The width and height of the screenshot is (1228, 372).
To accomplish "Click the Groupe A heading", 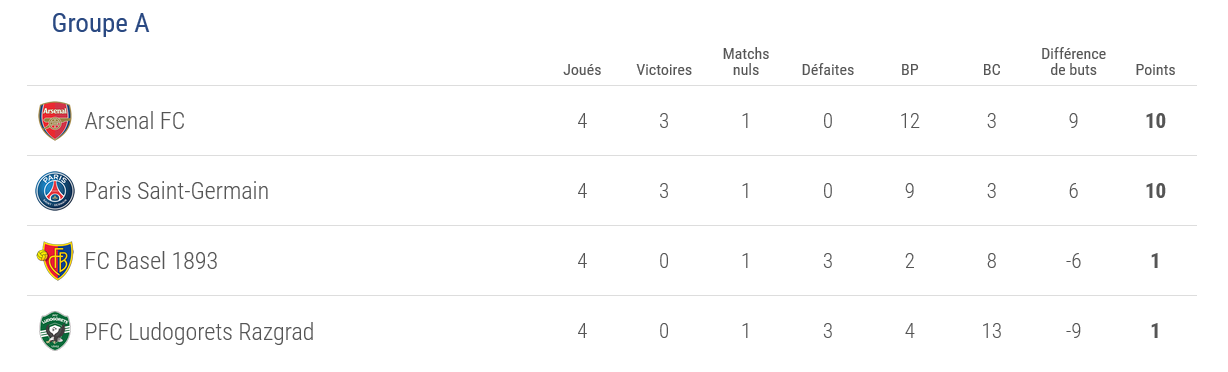I will tap(100, 23).
